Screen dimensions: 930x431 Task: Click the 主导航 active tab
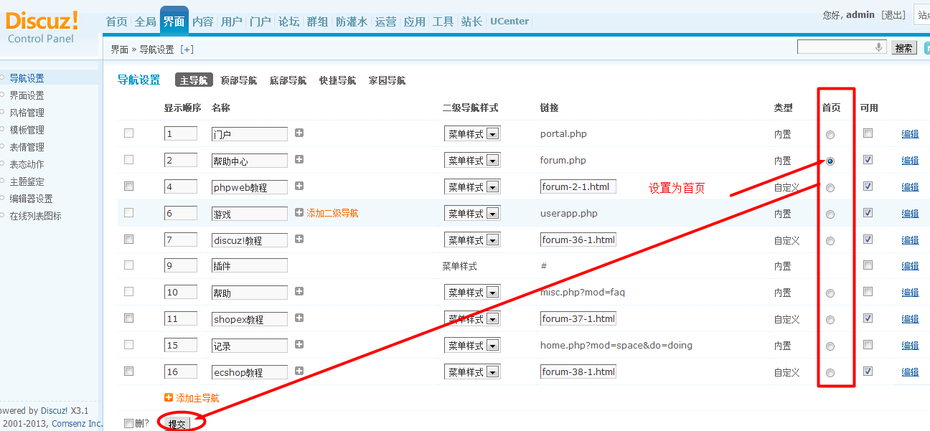(x=193, y=81)
